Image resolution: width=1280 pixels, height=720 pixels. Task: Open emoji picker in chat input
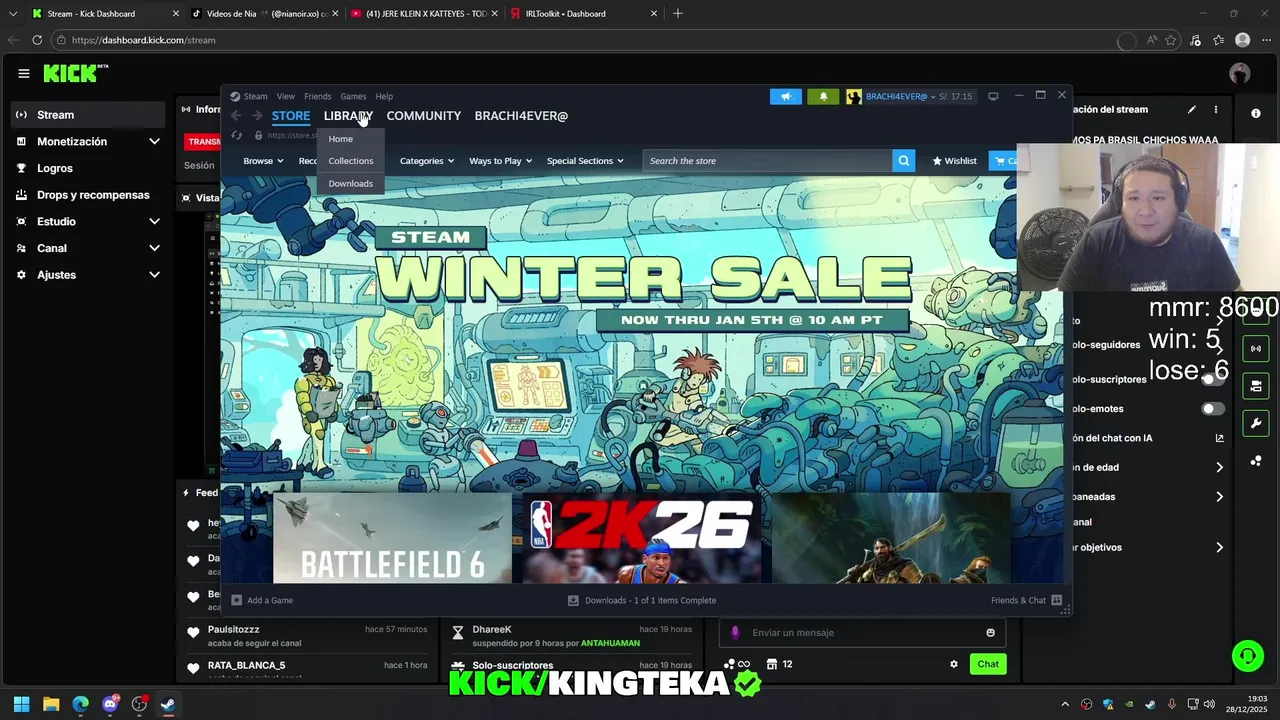(x=991, y=632)
